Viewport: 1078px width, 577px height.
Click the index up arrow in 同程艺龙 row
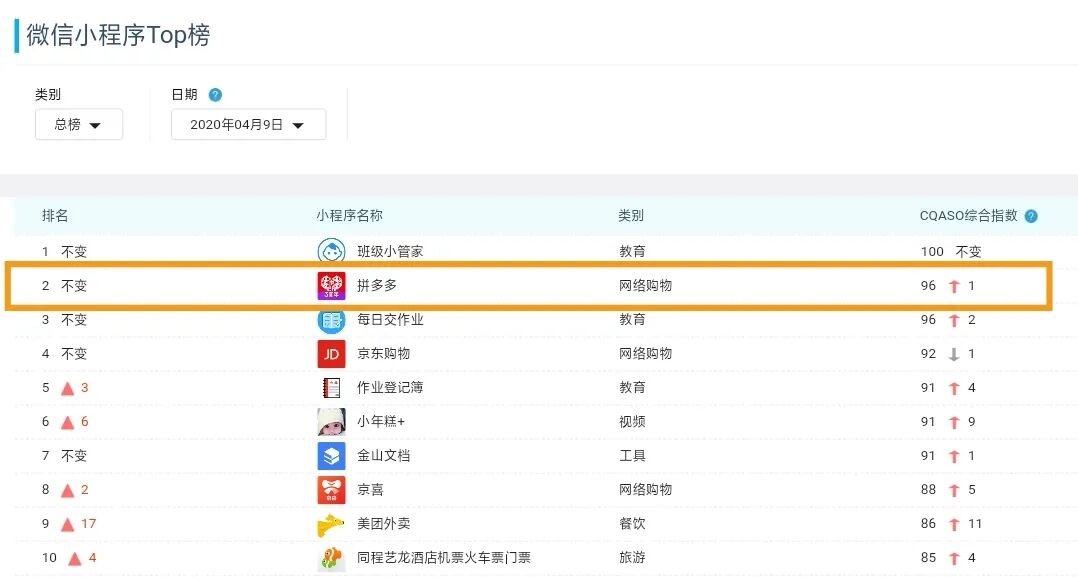[954, 558]
